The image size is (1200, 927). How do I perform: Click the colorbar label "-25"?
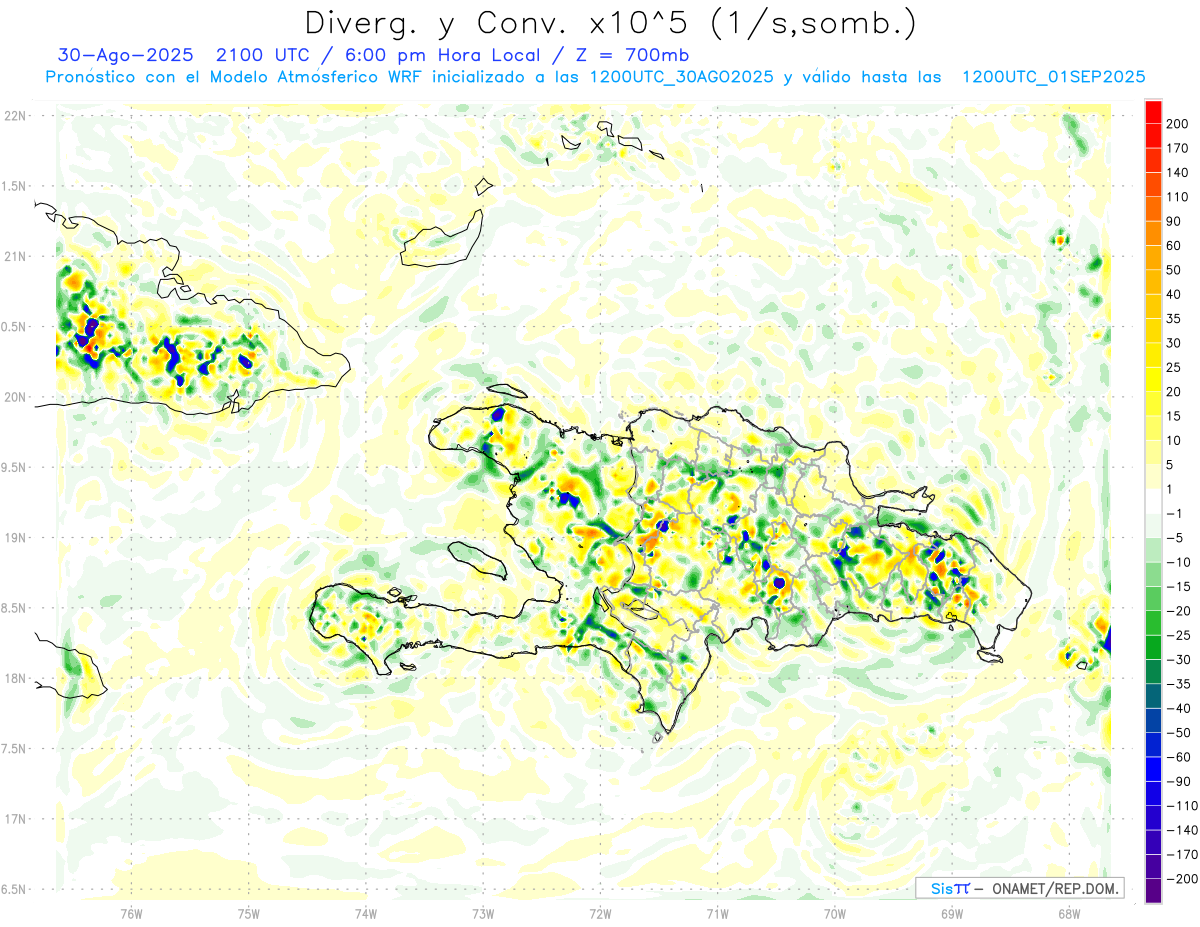tap(1178, 635)
